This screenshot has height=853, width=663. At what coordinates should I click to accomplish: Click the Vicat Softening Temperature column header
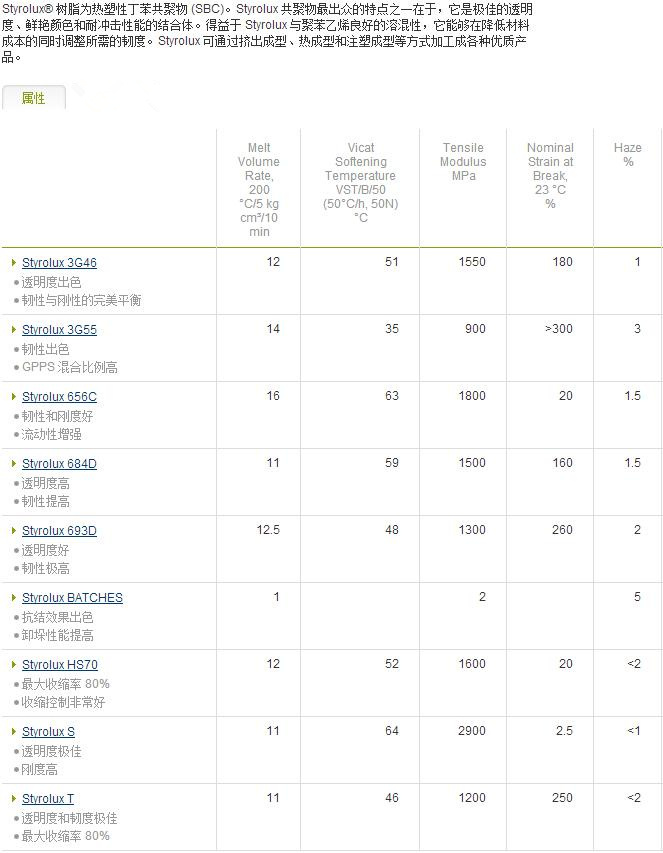[x=360, y=183]
